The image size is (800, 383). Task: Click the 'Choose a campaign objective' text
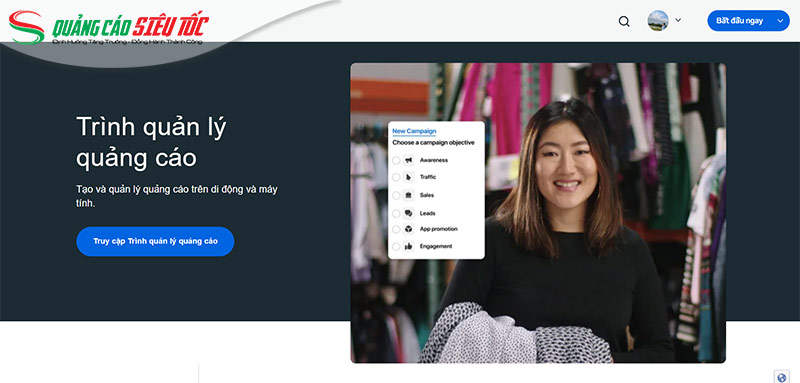coord(433,143)
